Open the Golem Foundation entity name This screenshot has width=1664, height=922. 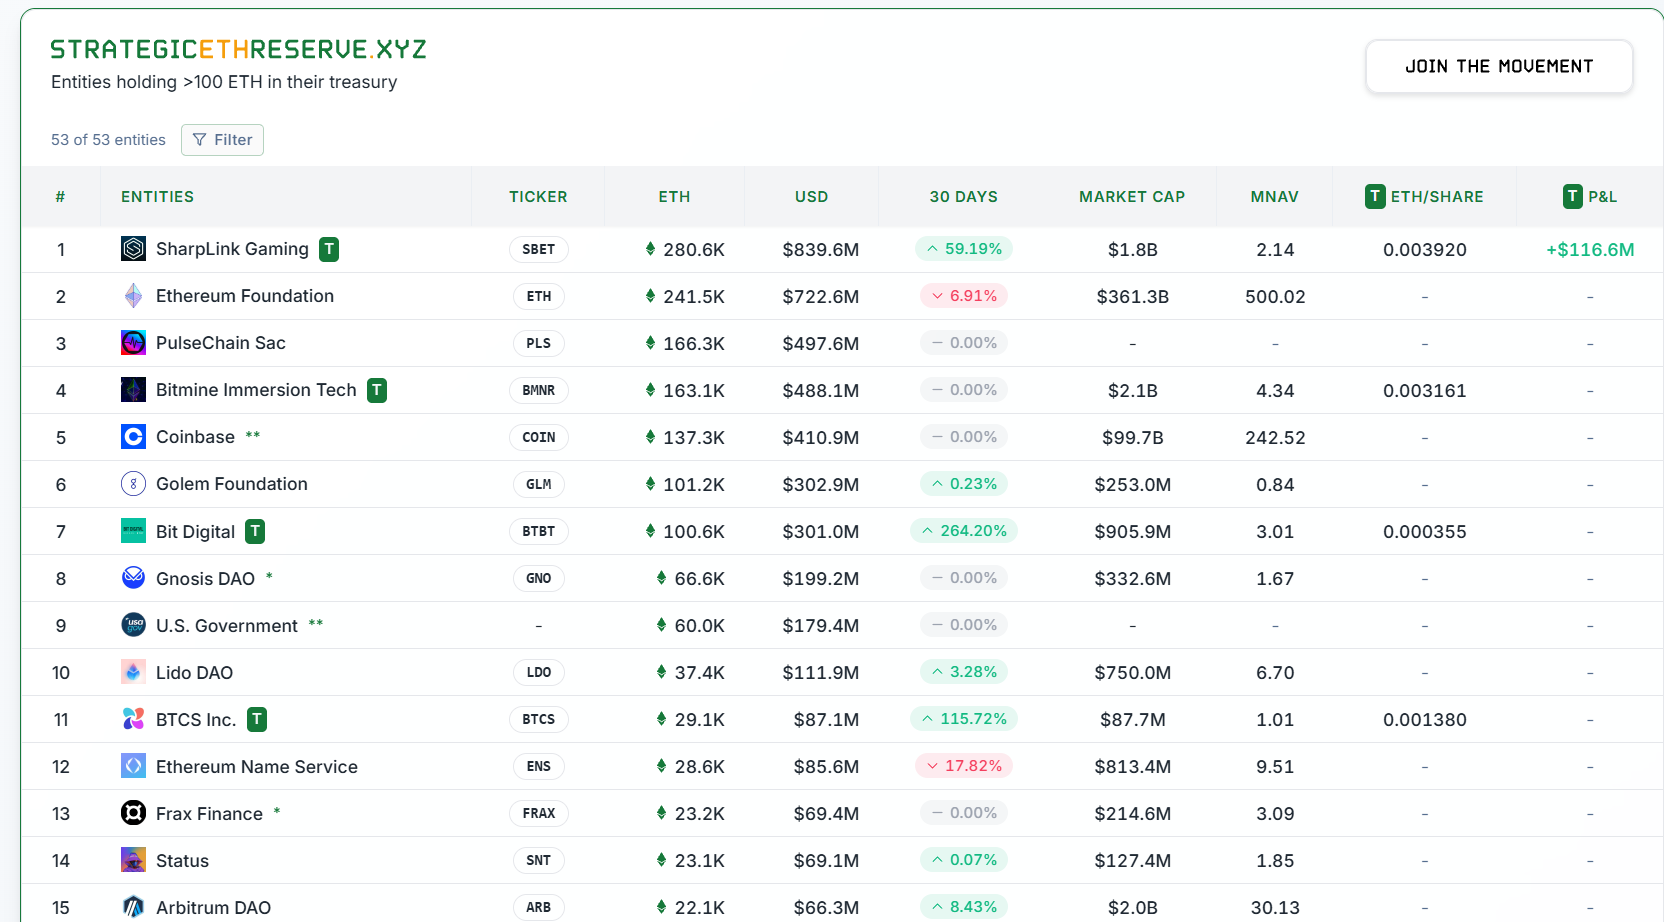[x=232, y=484]
